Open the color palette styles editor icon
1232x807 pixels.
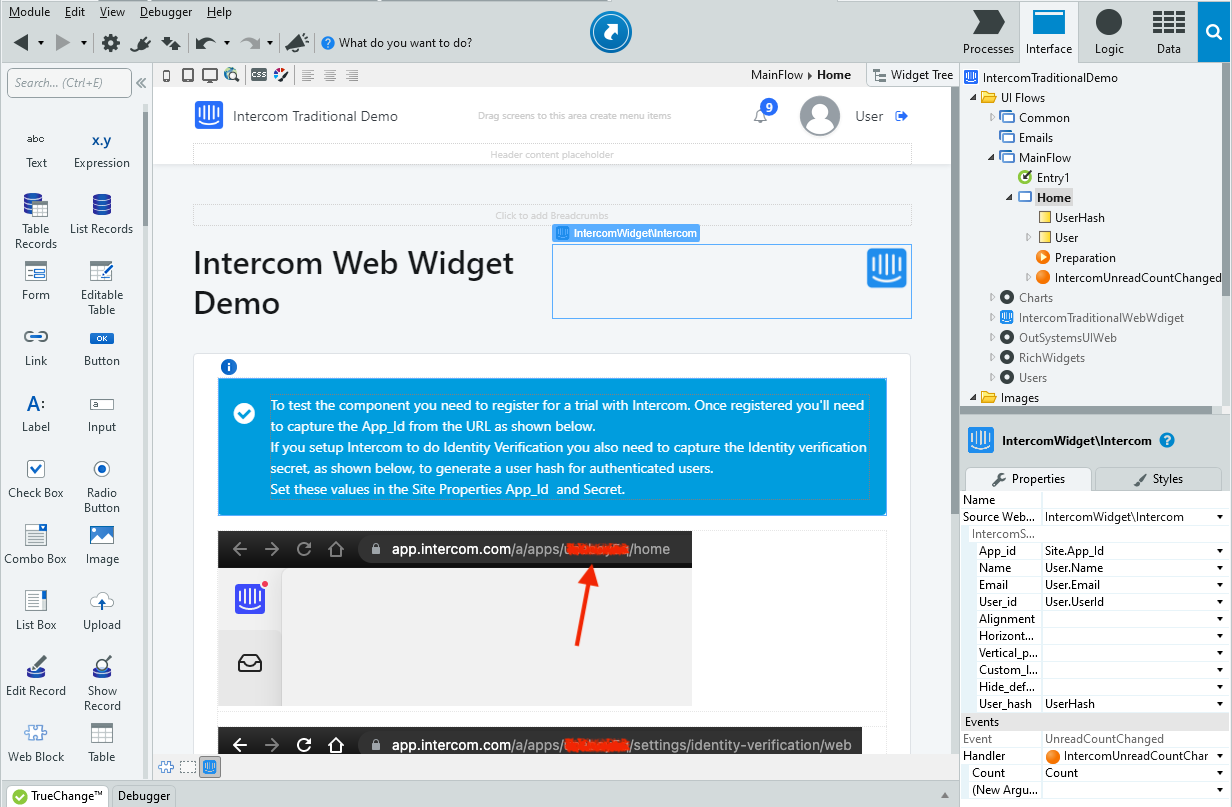pyautogui.click(x=281, y=75)
